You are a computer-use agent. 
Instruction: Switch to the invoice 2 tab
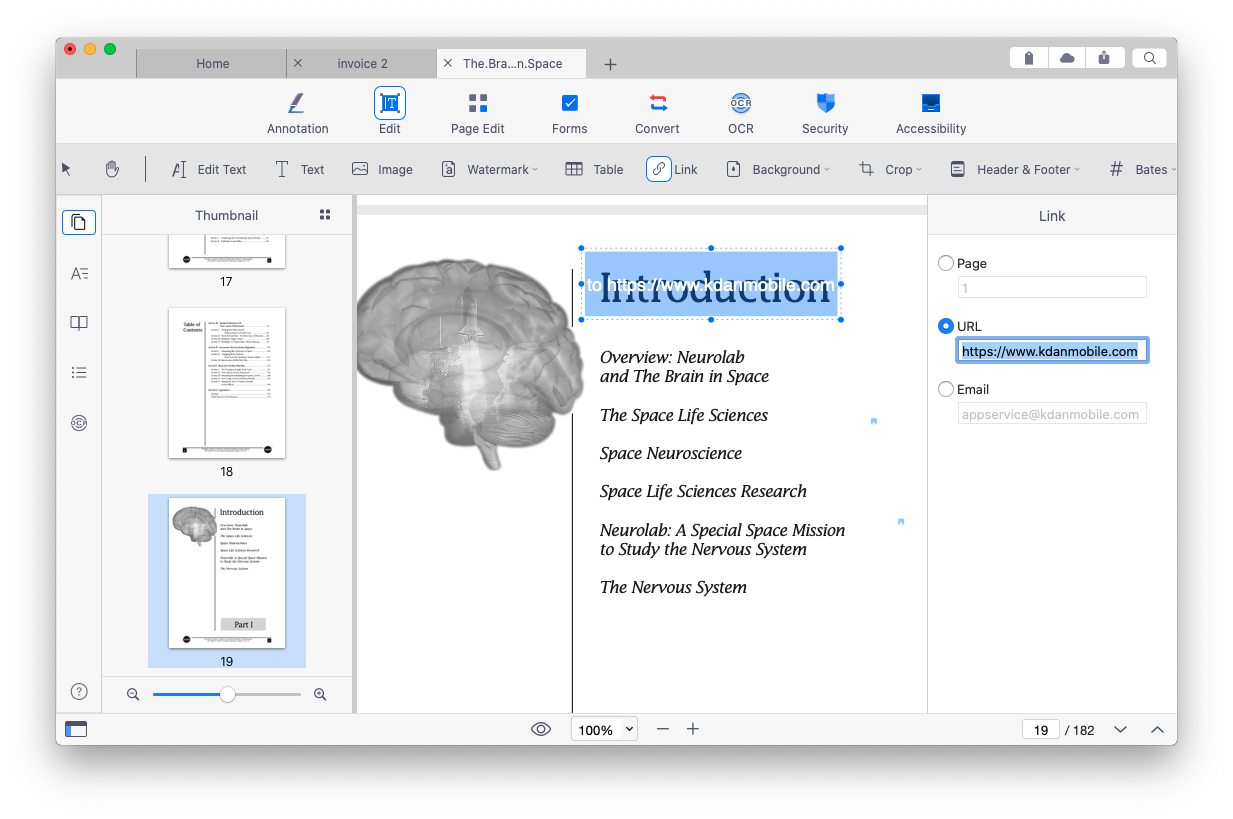[363, 63]
